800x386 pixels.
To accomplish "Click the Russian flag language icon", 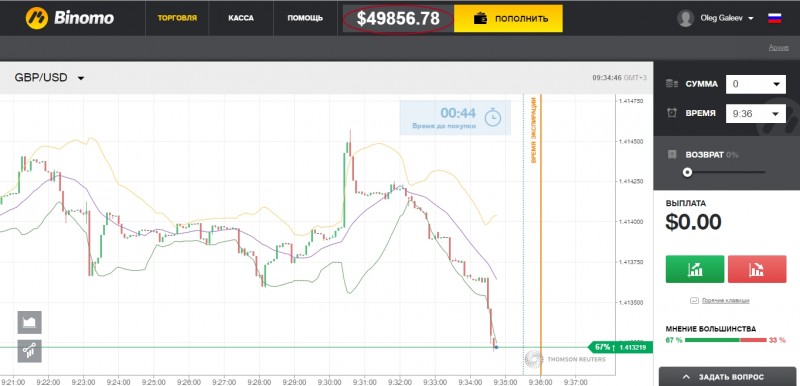I will pos(774,18).
